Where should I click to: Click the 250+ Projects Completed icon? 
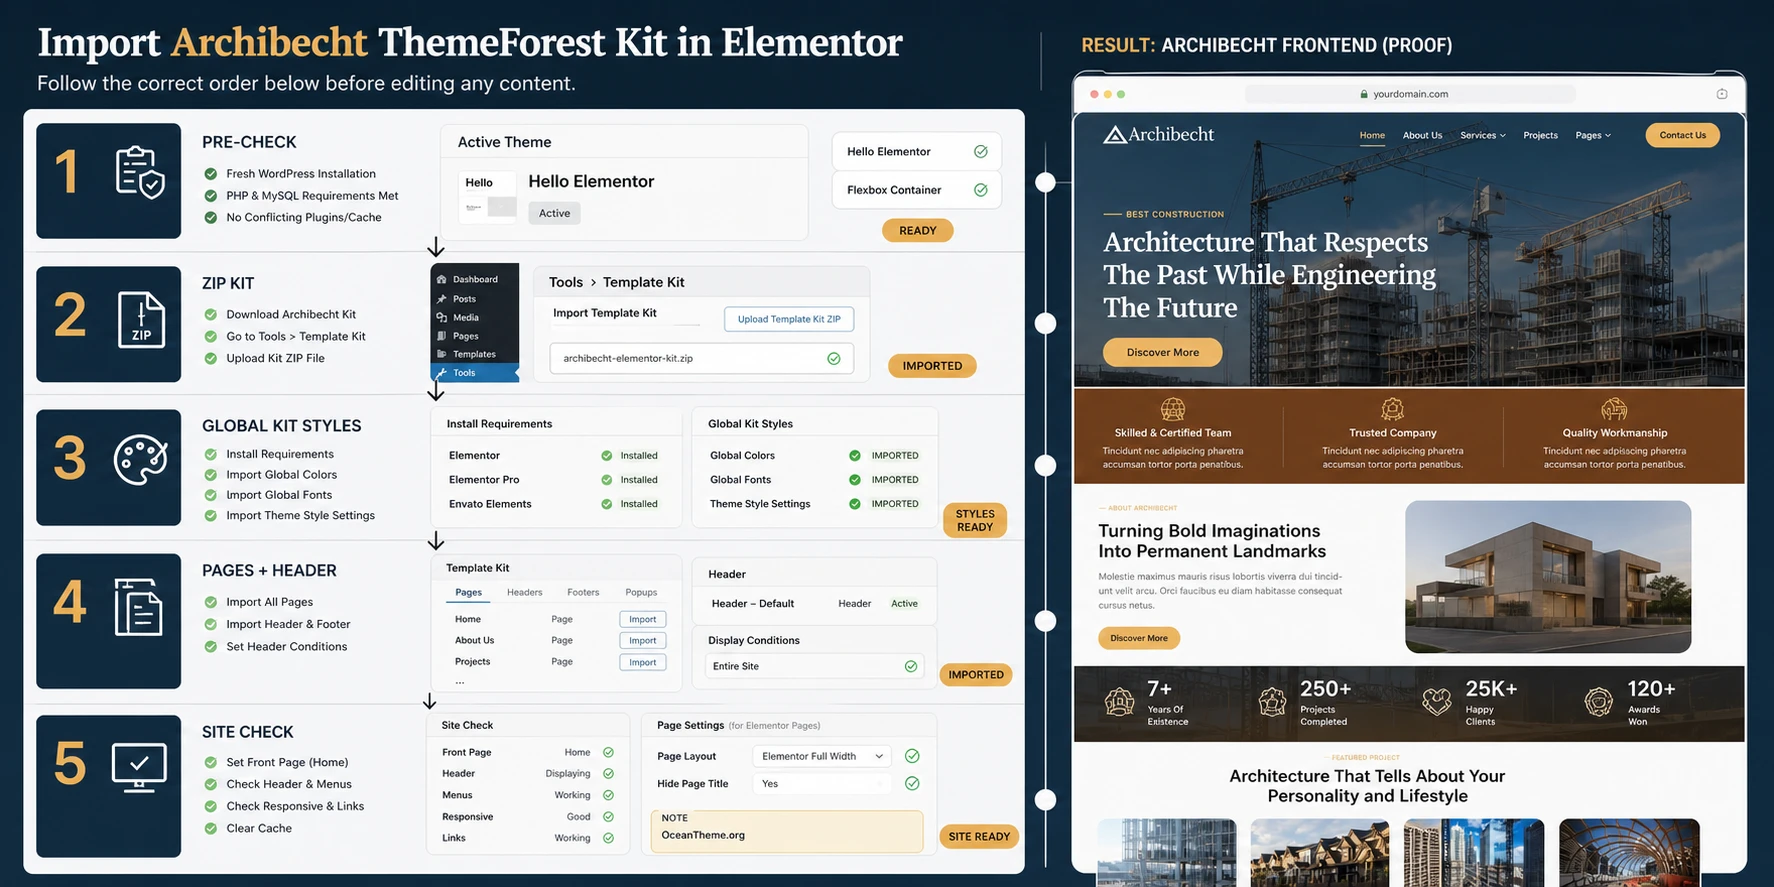coord(1272,702)
